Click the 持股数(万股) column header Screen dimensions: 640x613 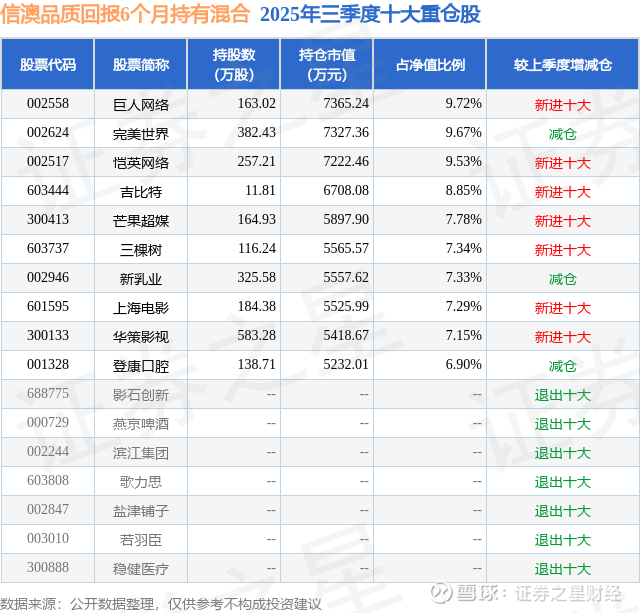[234, 64]
